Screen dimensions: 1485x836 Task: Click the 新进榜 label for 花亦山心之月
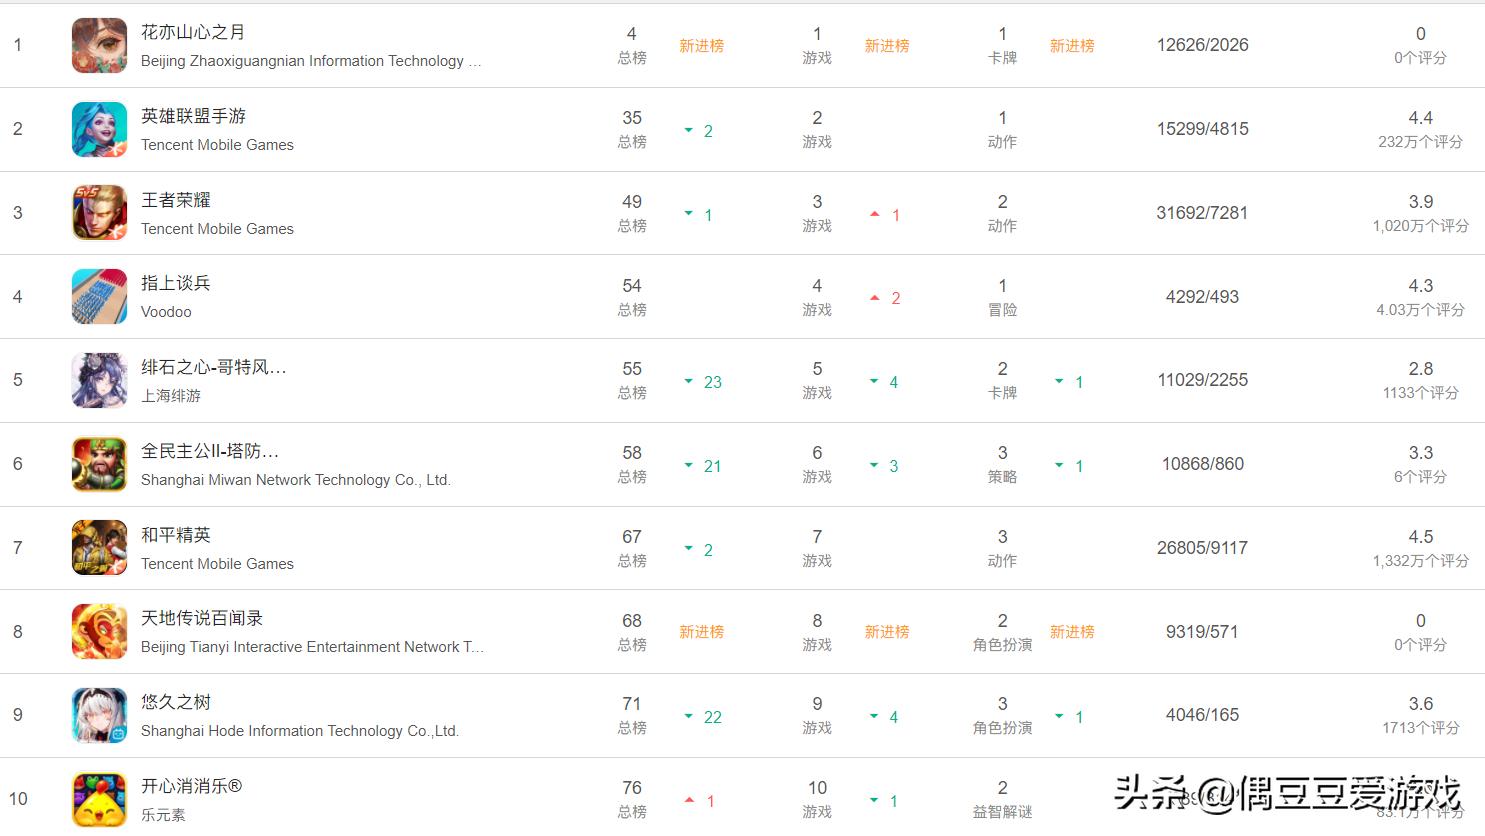702,45
